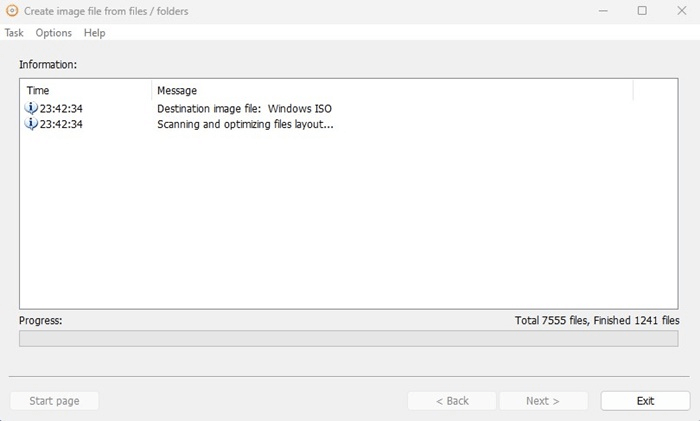The width and height of the screenshot is (700, 421).
Task: Click the Back button
Action: pyautogui.click(x=451, y=401)
